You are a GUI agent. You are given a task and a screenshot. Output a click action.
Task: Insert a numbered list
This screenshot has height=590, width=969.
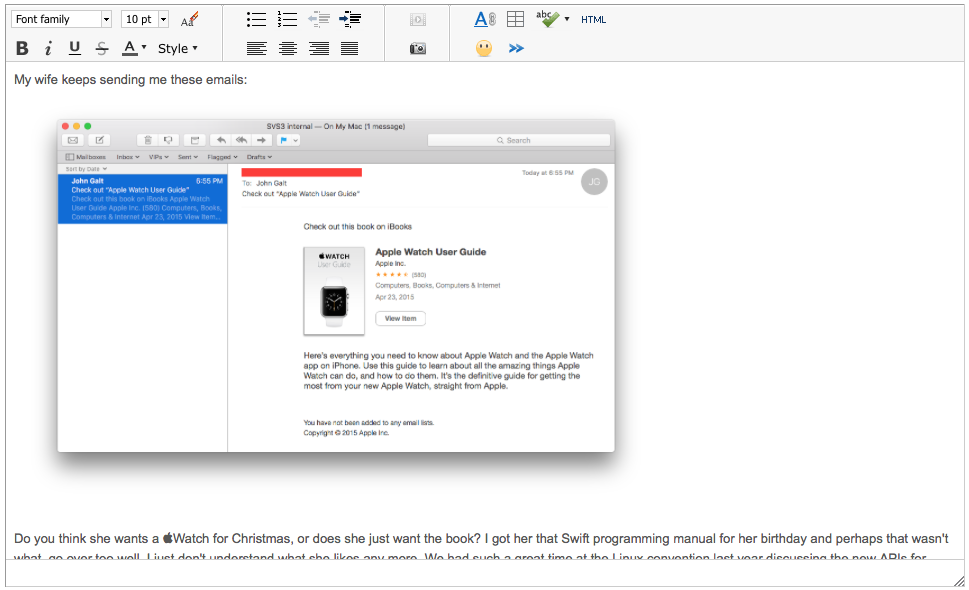click(x=287, y=19)
